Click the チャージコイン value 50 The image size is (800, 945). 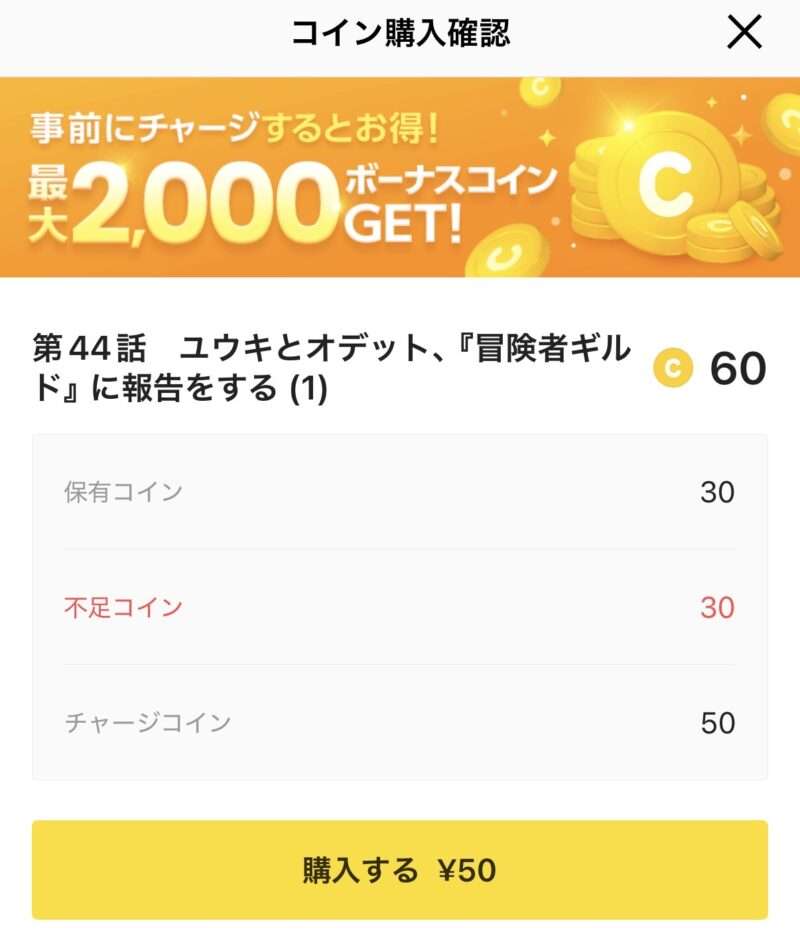tap(717, 723)
